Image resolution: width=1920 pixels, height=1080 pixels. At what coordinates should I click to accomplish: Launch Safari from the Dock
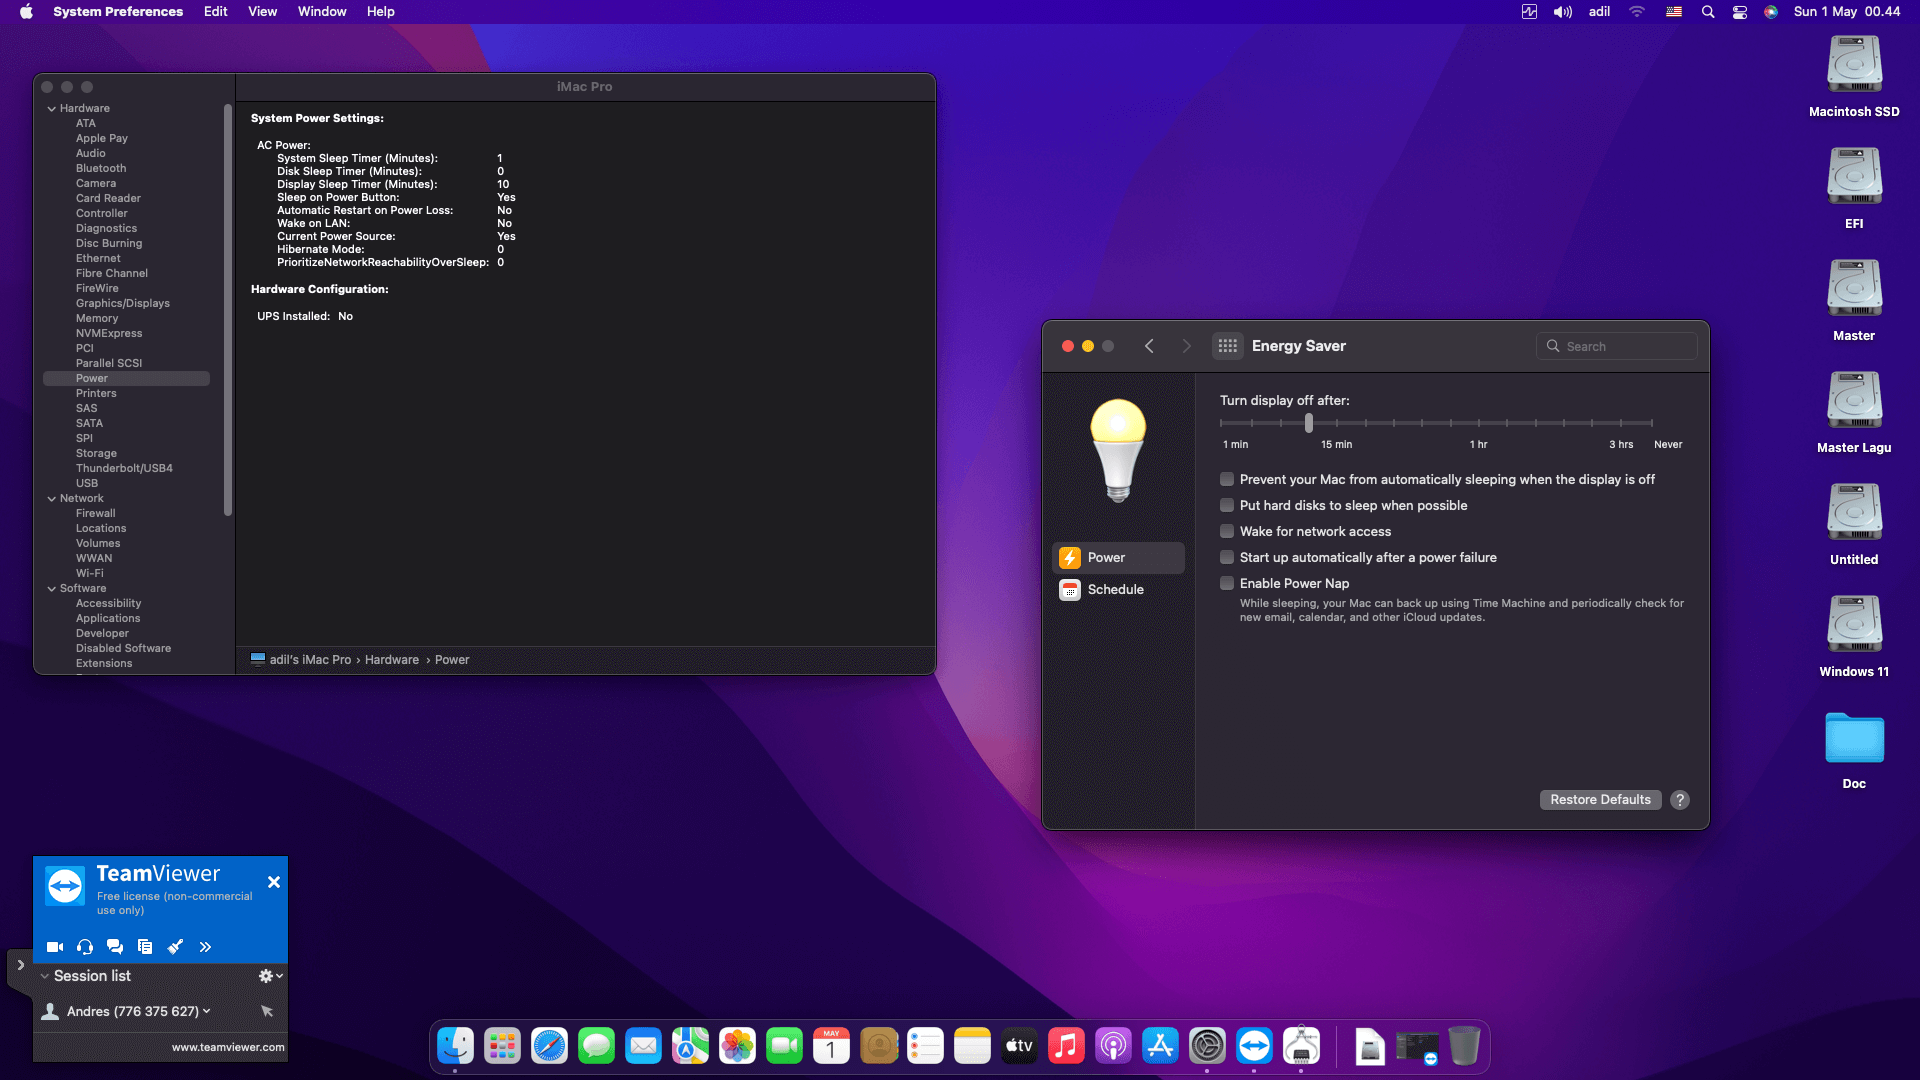(x=549, y=1046)
